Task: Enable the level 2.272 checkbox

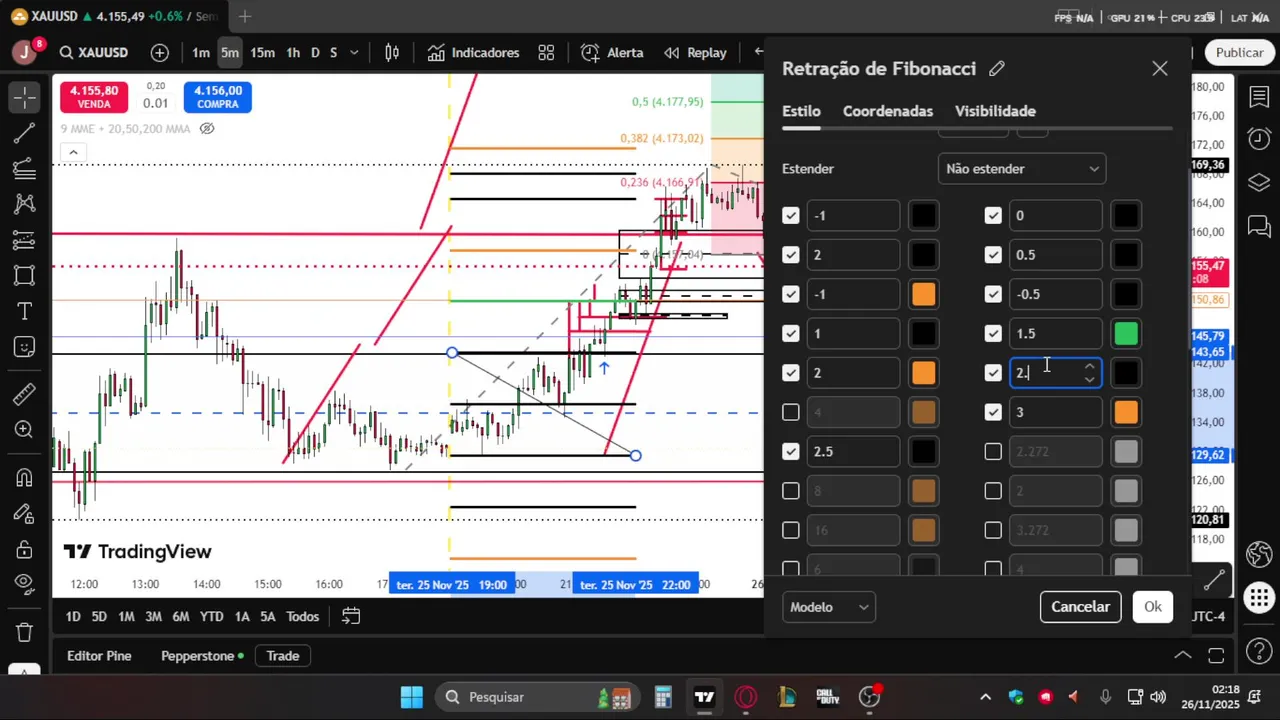Action: click(993, 451)
